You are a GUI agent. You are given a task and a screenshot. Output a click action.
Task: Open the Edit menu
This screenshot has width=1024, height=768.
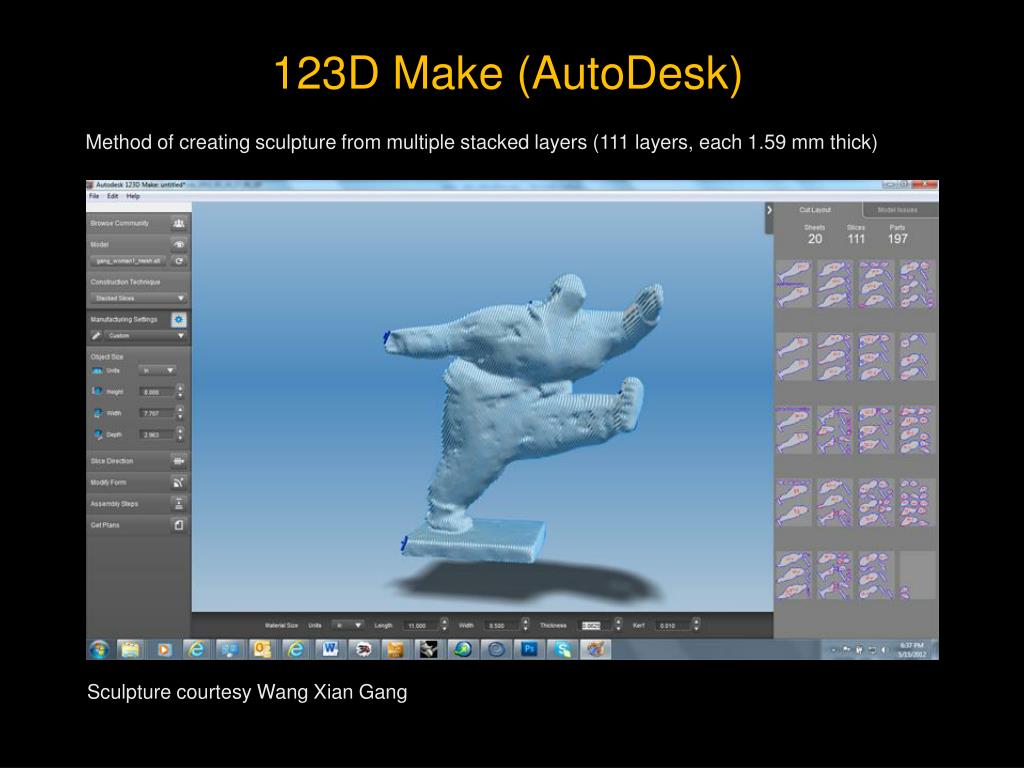tap(112, 196)
